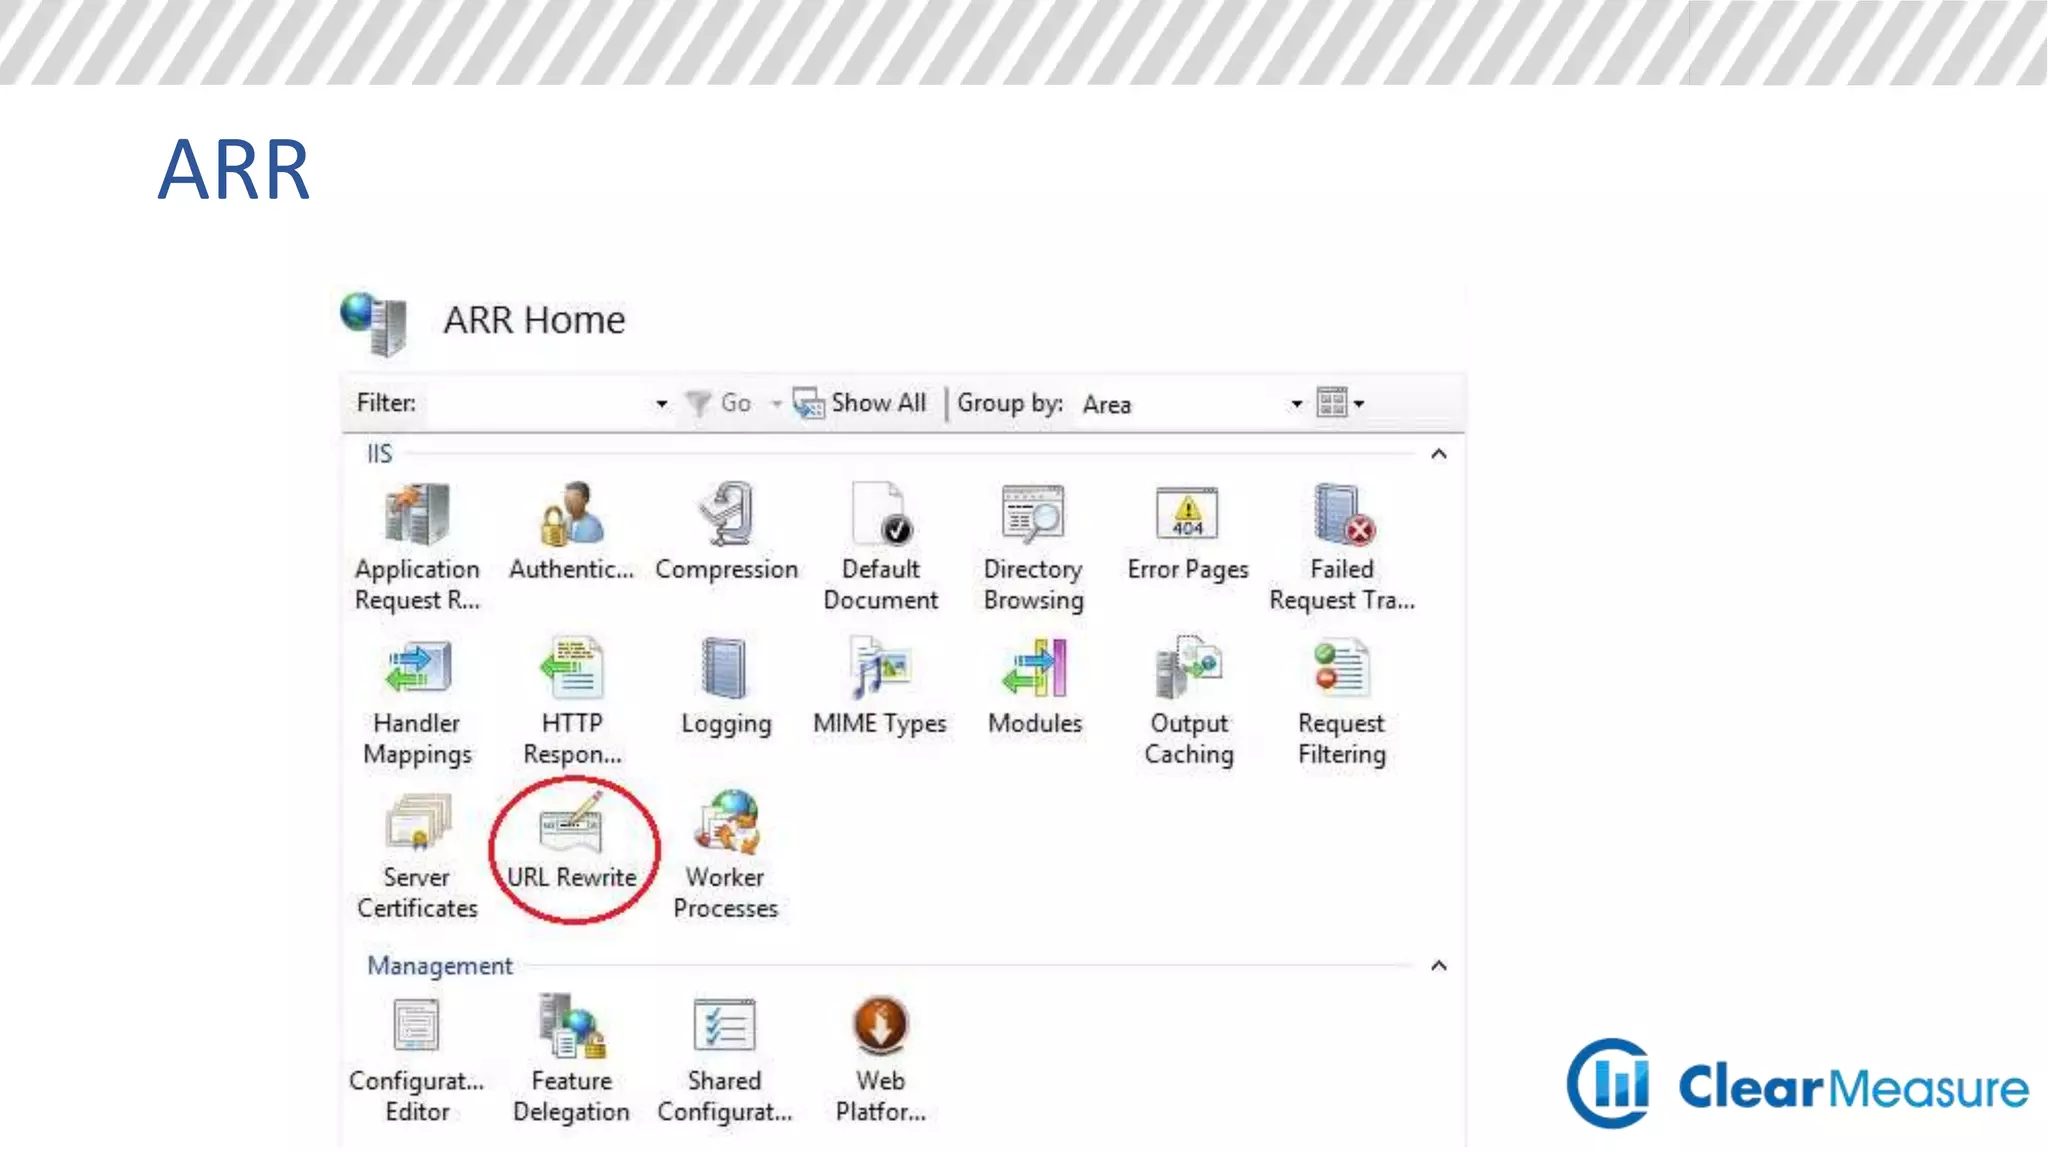The image size is (2048, 1152).
Task: Click the Go filter button
Action: click(720, 403)
